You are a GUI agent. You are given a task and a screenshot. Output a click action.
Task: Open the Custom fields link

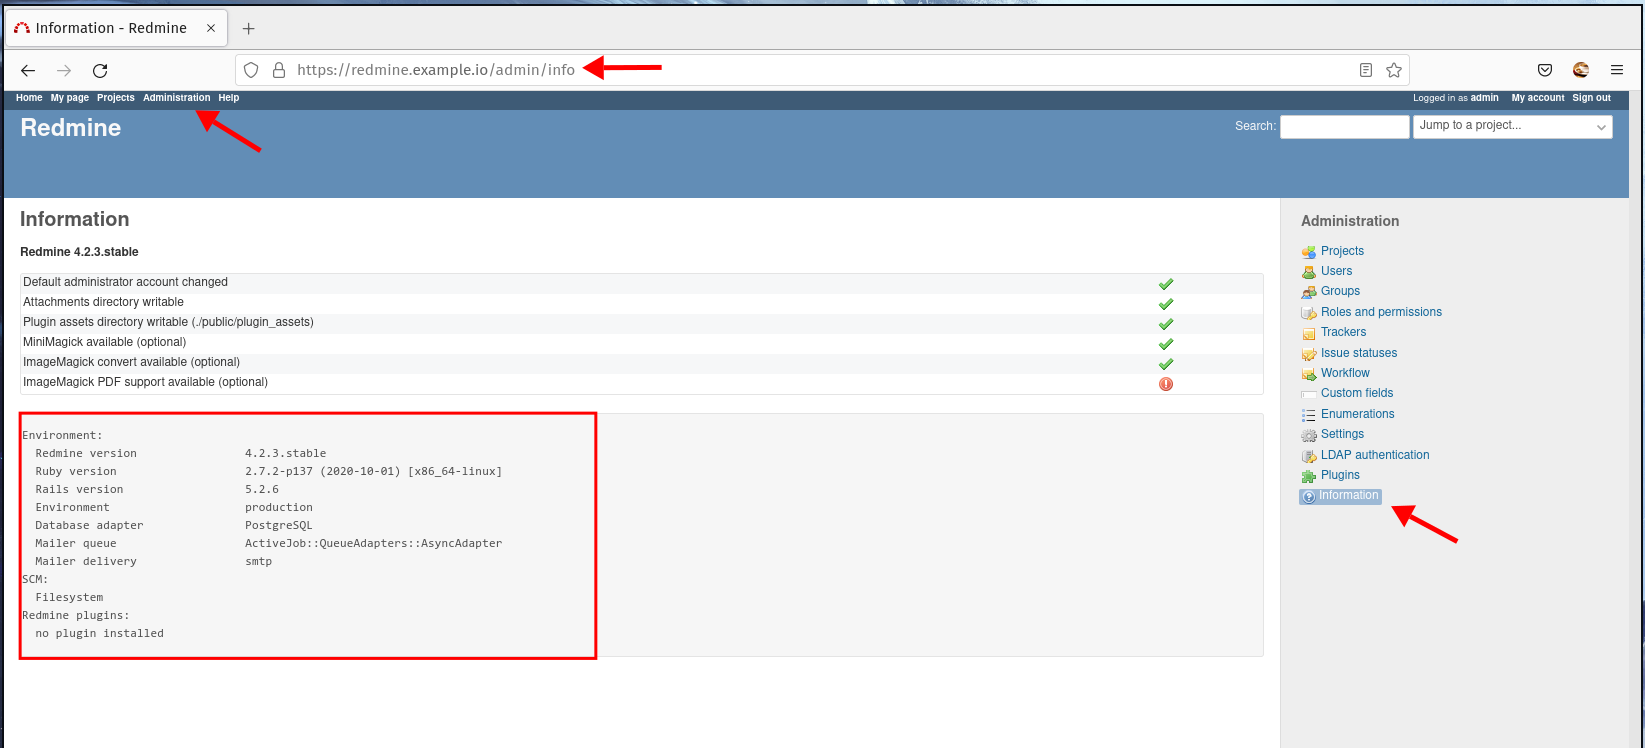coord(1357,393)
